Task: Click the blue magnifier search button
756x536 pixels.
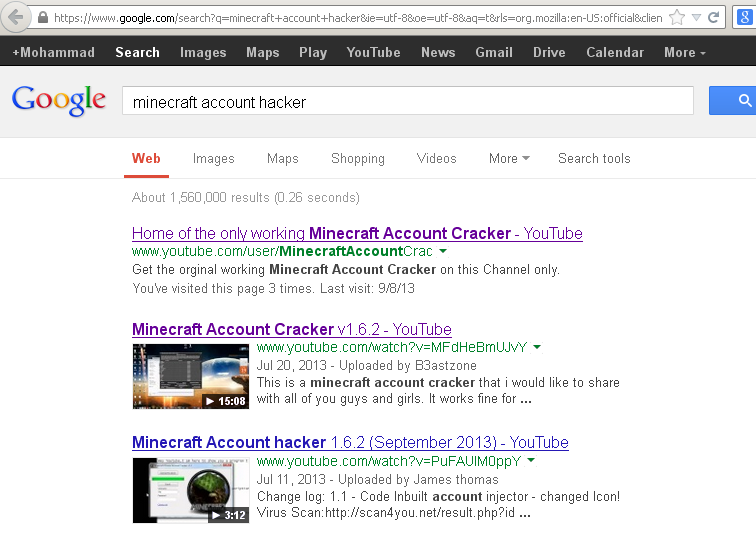Action: click(x=733, y=100)
